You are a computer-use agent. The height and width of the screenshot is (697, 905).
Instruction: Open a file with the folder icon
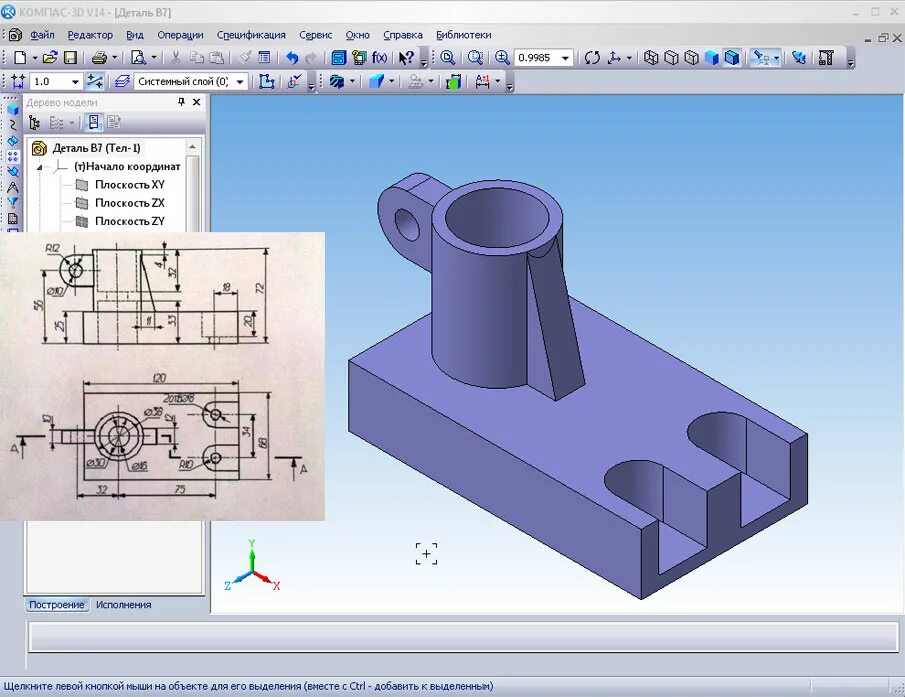coord(50,58)
